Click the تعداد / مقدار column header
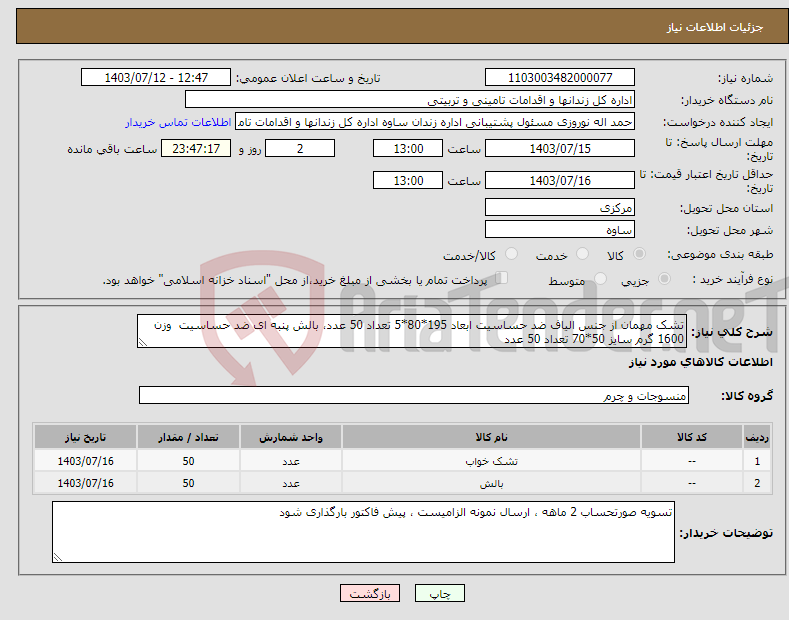Screen dimensions: 789x620 [x=188, y=437]
